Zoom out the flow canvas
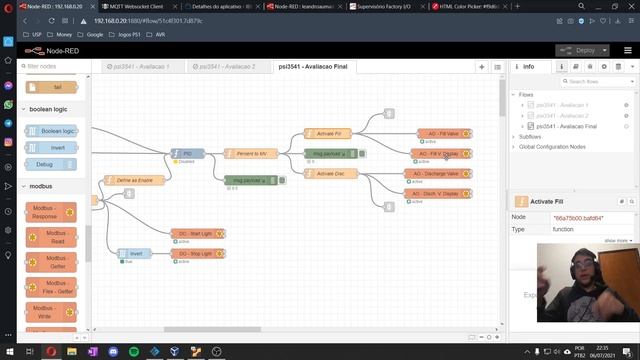640x360 pixels. tap(481, 338)
